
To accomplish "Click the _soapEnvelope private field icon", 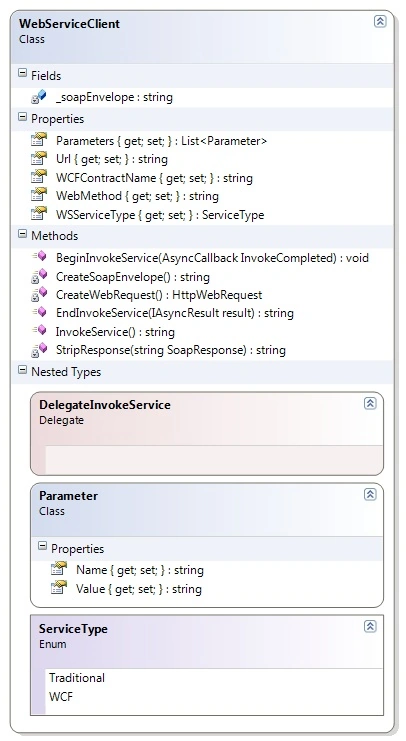I will pos(39,97).
